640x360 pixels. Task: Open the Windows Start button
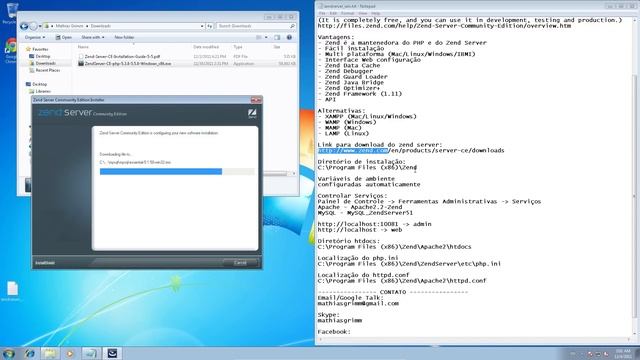click(x=9, y=353)
